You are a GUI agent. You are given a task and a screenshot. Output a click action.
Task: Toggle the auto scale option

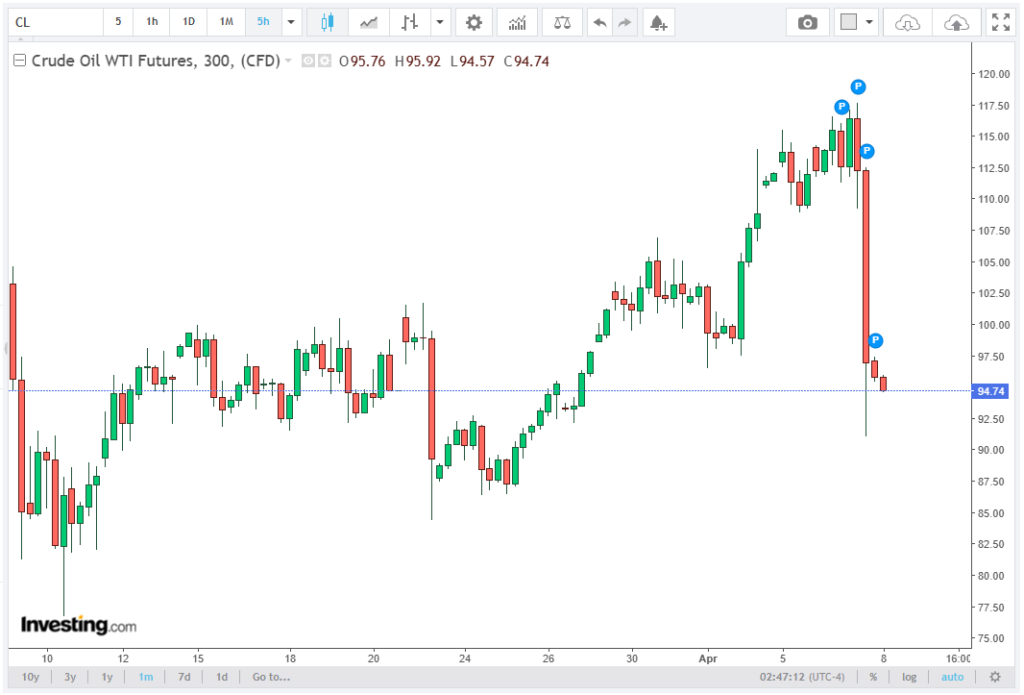(952, 677)
